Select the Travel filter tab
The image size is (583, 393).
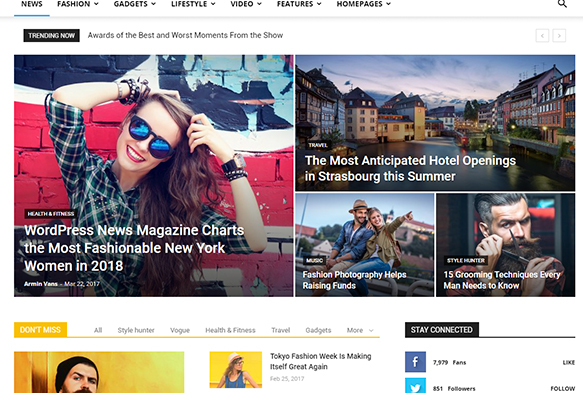tap(280, 330)
